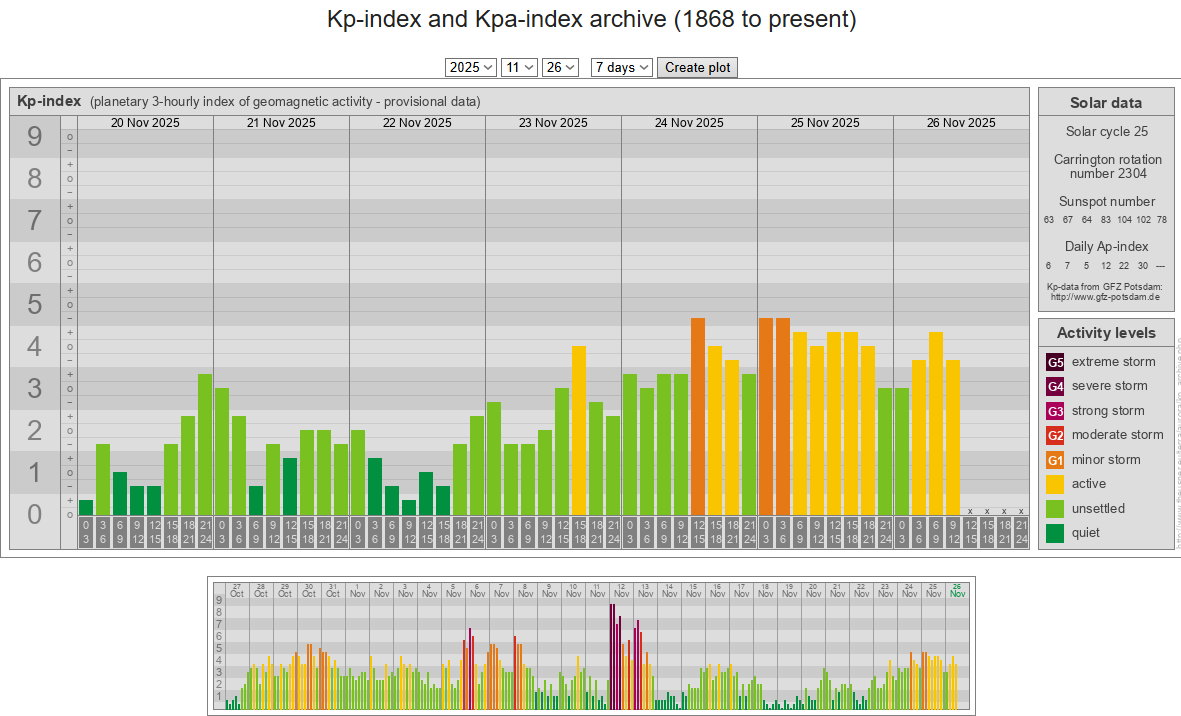Viewport: 1181px width, 716px height.
Task: Click the light green unsettled swatch
Action: [x=1055, y=509]
